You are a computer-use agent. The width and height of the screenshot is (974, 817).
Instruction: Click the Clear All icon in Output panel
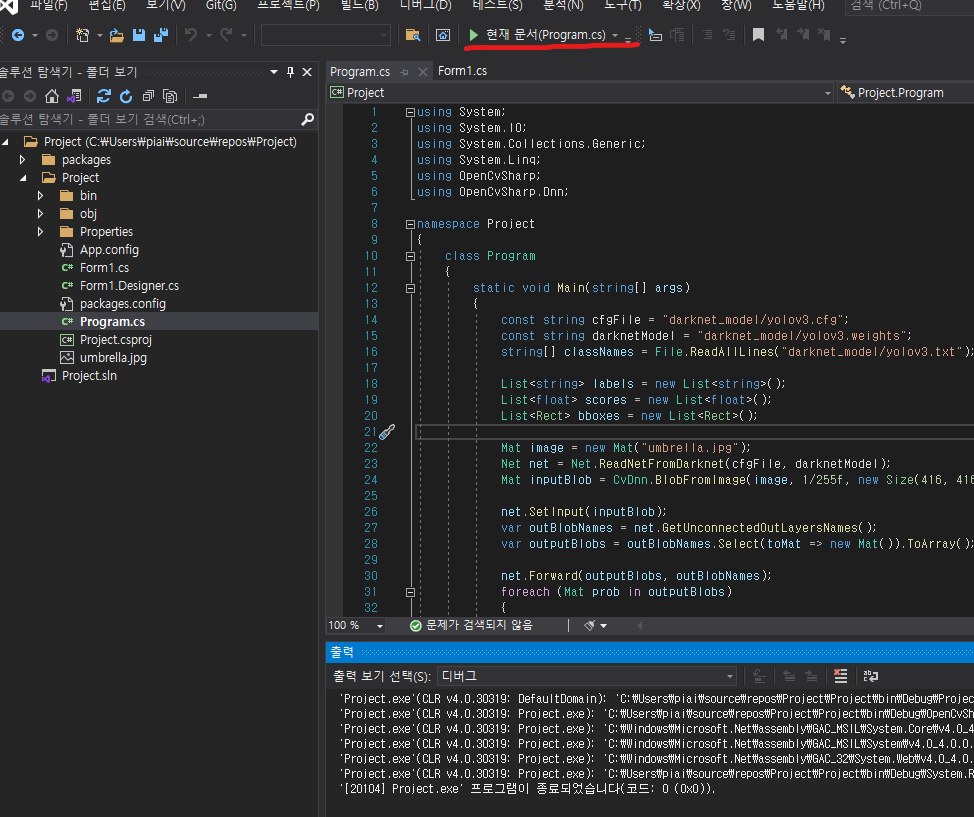[x=840, y=677]
